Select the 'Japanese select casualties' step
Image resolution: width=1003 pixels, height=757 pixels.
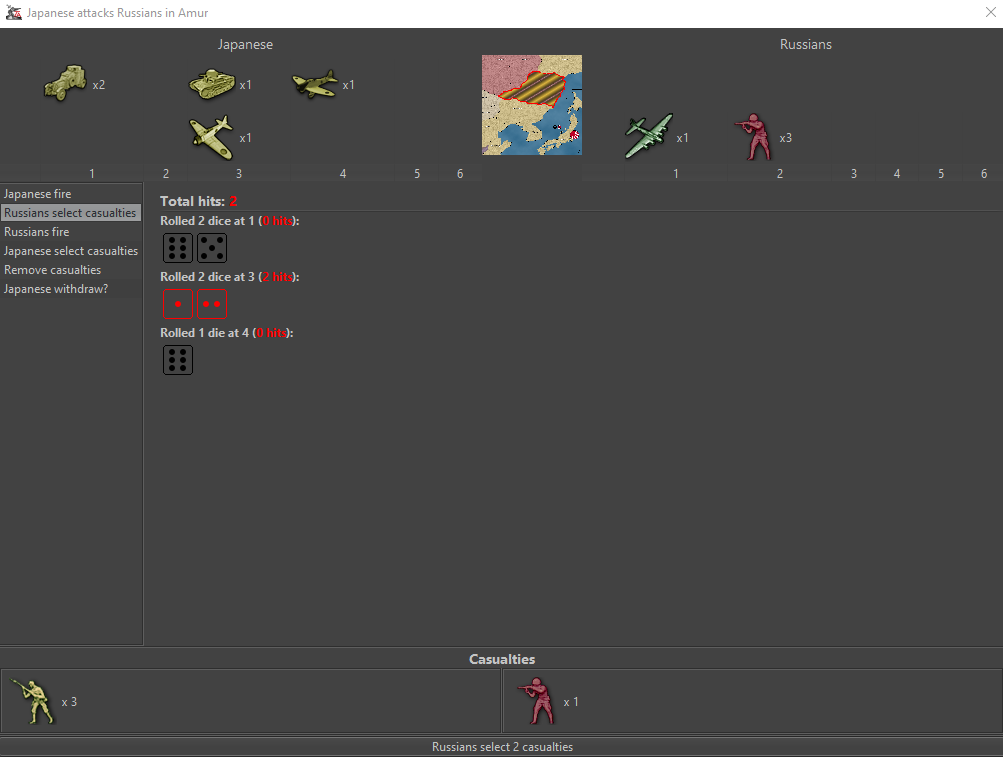[x=71, y=251]
